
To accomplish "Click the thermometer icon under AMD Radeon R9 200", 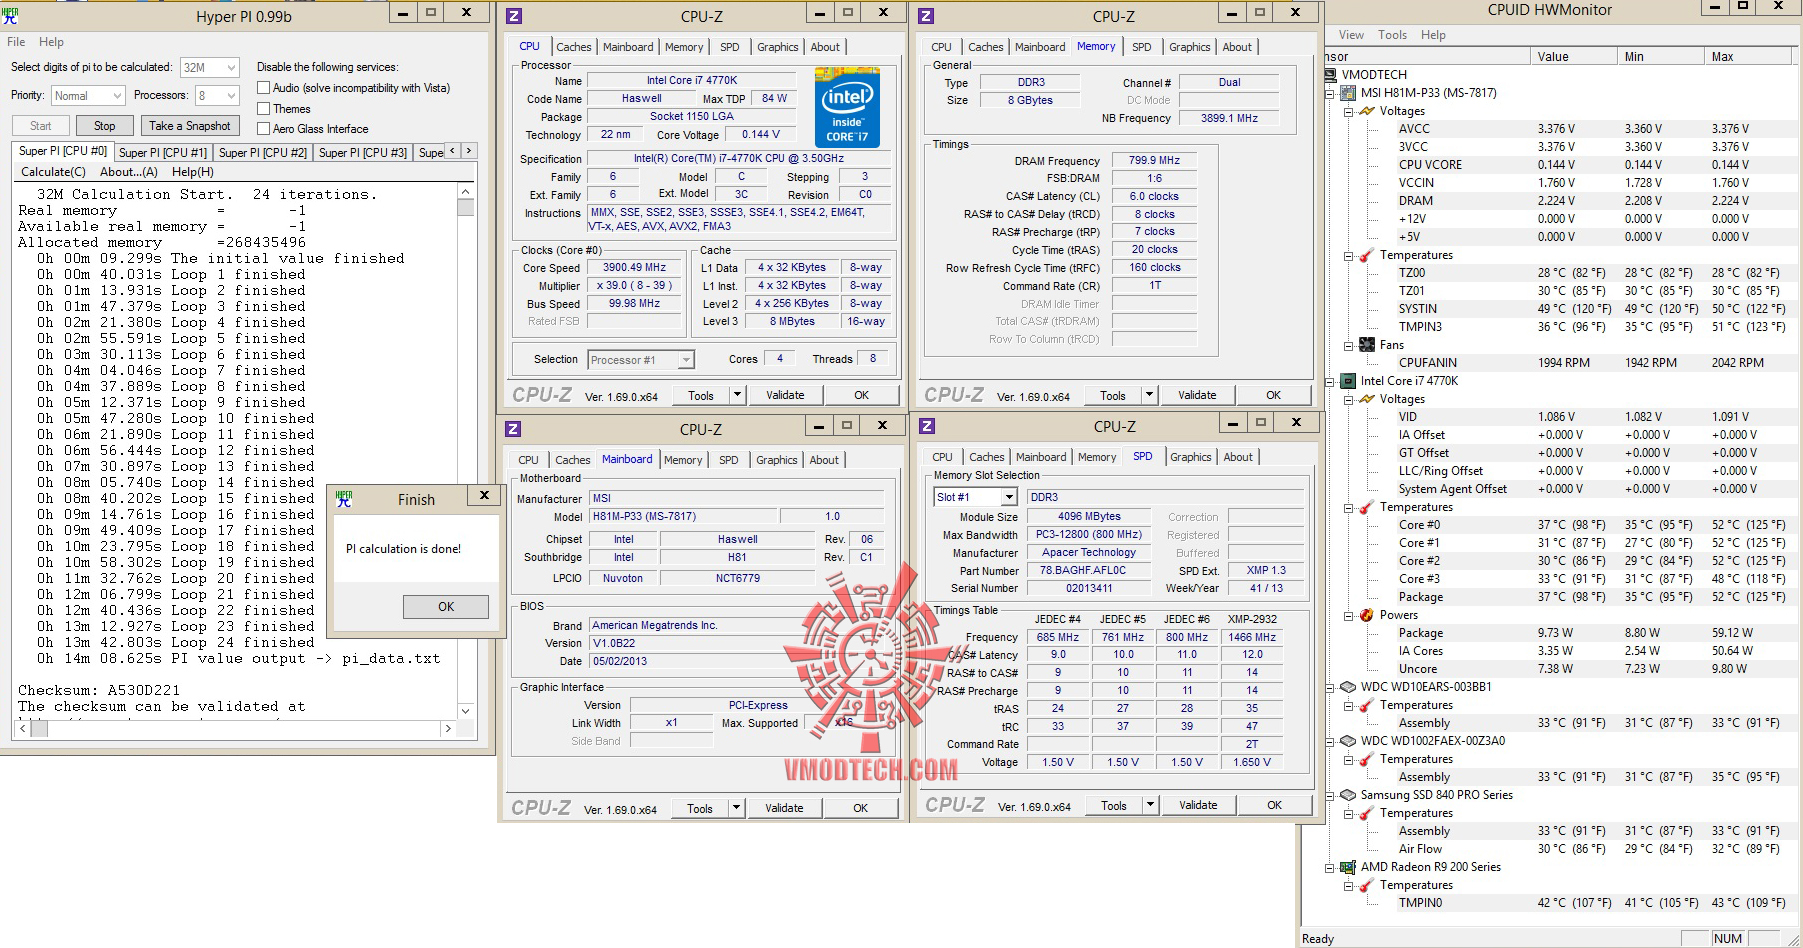I will [x=1367, y=885].
